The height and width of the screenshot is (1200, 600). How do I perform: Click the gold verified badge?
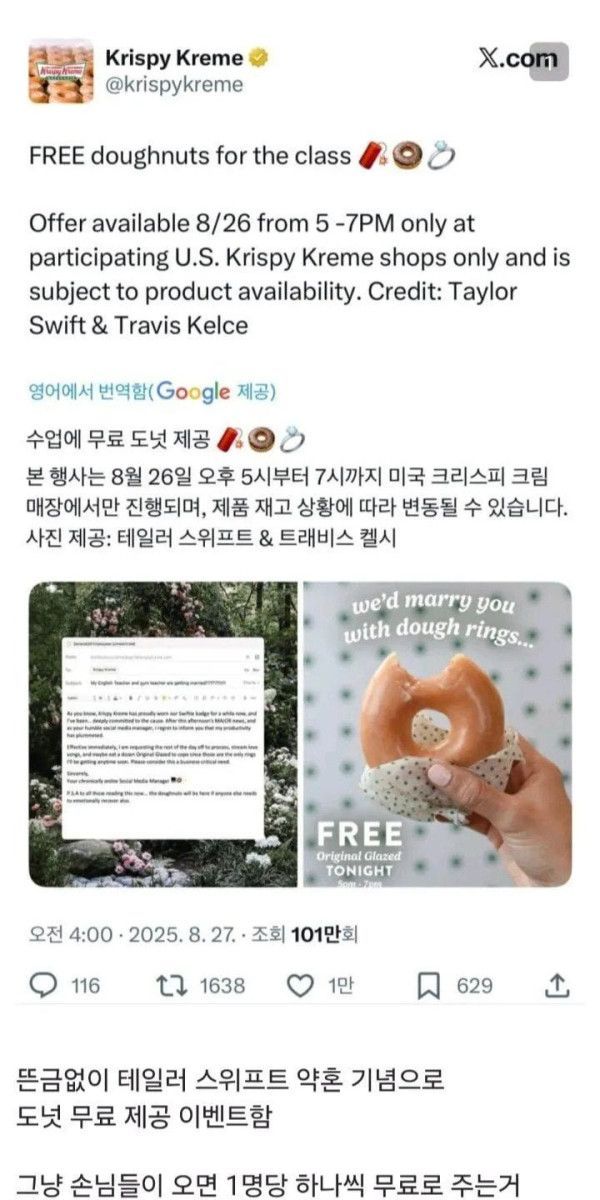259,58
